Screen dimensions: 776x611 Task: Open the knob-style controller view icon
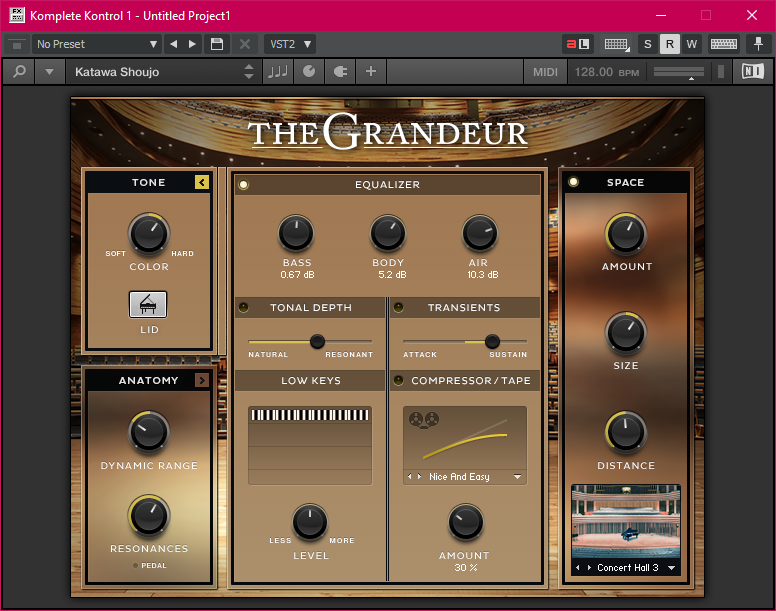coord(309,72)
